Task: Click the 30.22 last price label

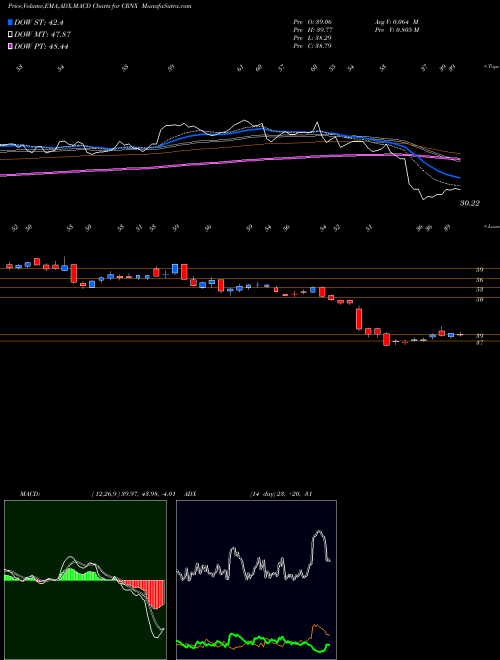Action: click(x=469, y=203)
